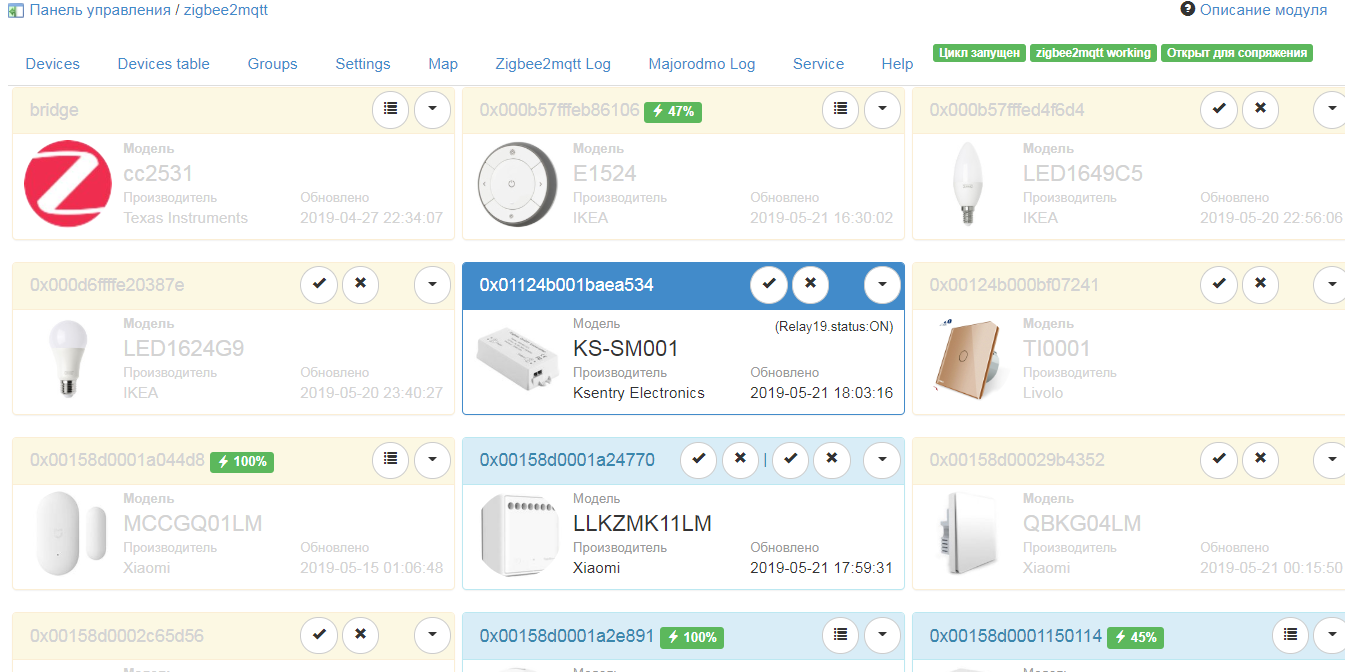Click first checkmark on 0x00158d0001a24770 card
The height and width of the screenshot is (672, 1345).
coord(698,459)
